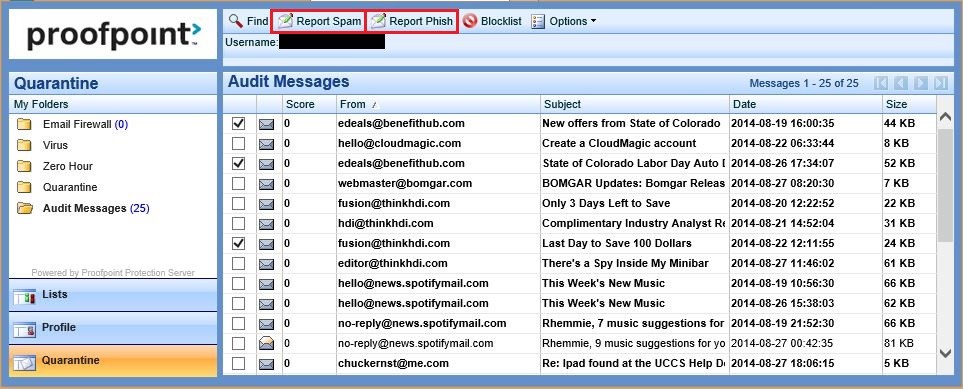Image resolution: width=963 pixels, height=389 pixels.
Task: Check the BOMGAR Updates message checkbox
Action: click(238, 183)
